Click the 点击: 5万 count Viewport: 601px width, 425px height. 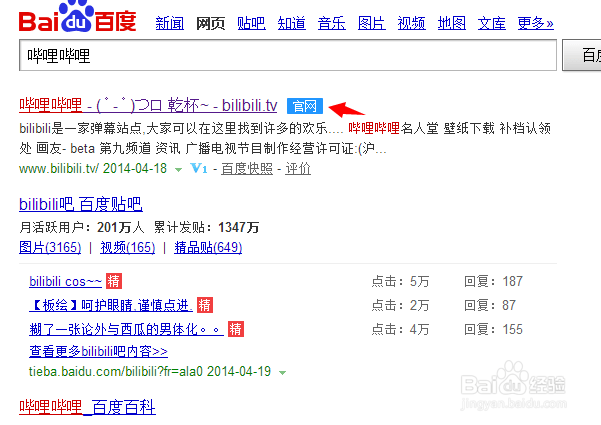coord(400,281)
